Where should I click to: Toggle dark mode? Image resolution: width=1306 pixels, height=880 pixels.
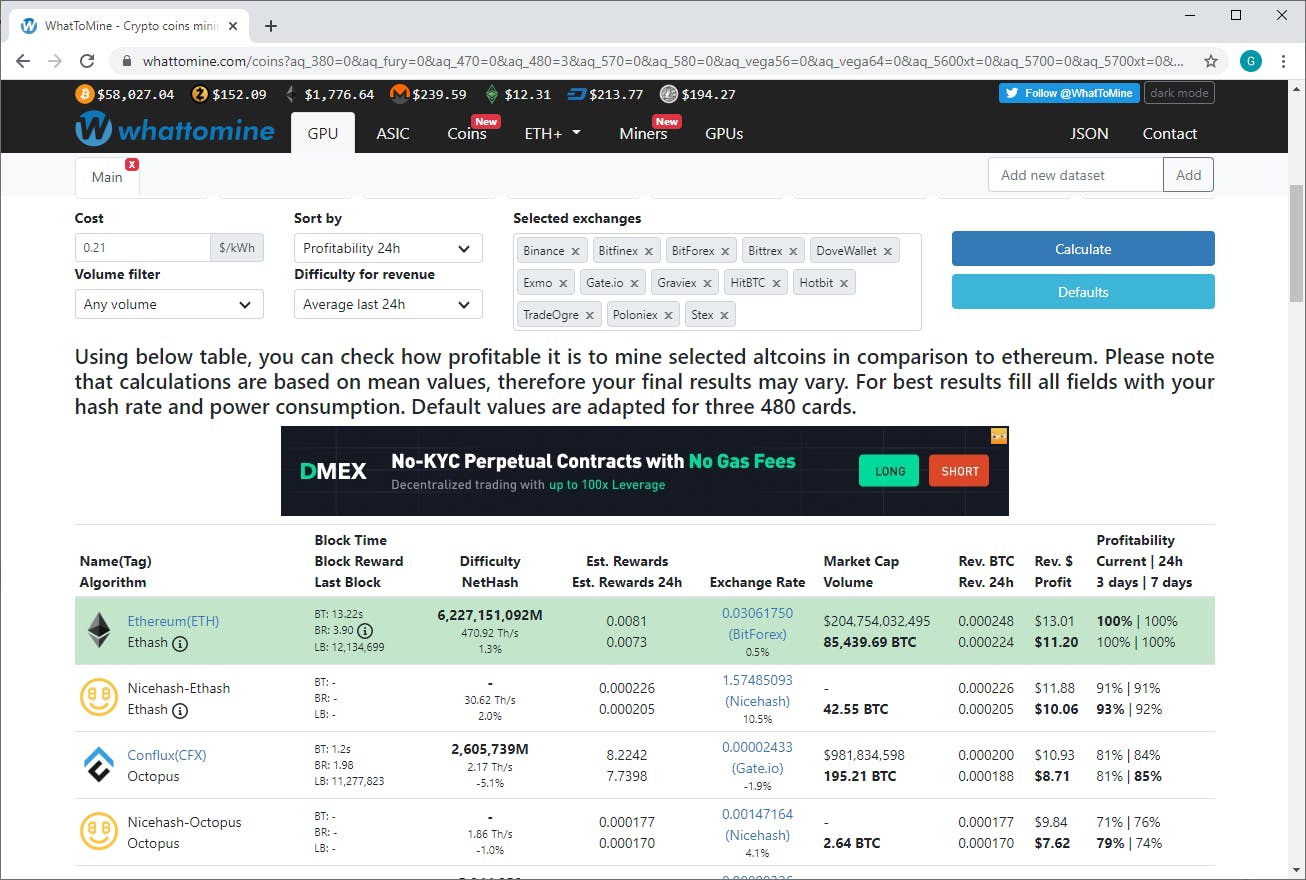[x=1179, y=93]
